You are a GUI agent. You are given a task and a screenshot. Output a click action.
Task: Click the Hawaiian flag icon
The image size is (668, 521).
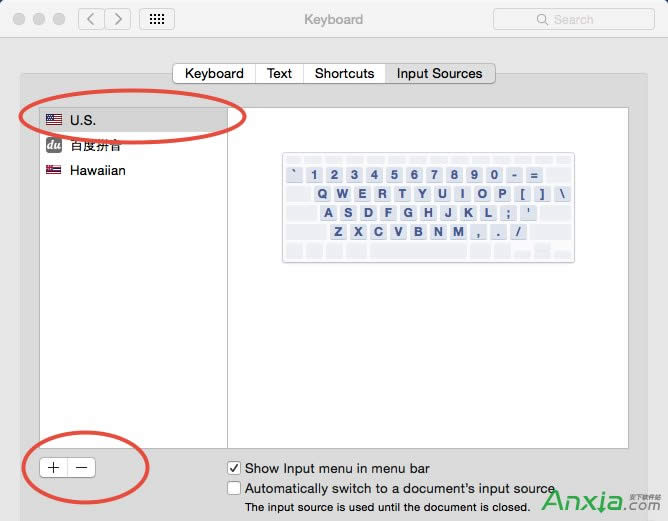pos(54,170)
